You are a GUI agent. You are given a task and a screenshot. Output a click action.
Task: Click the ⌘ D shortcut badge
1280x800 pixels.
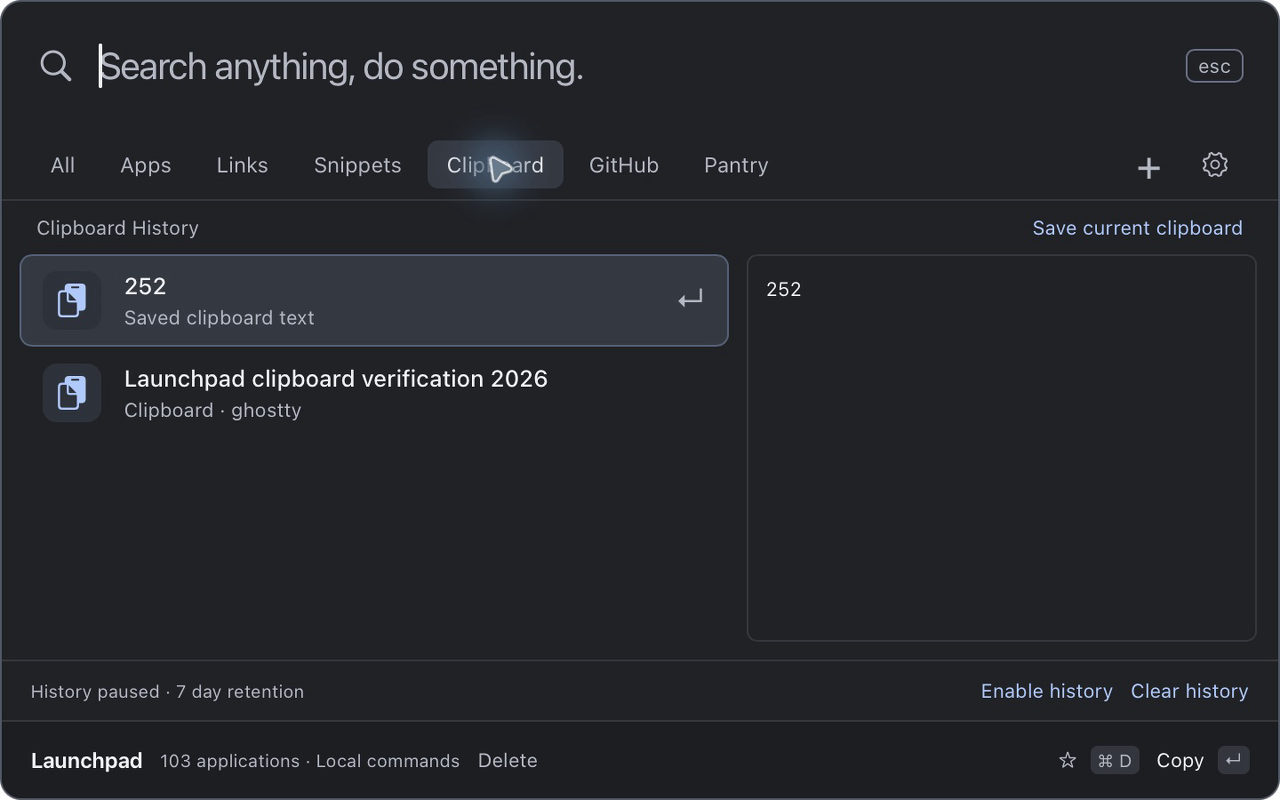point(1115,761)
